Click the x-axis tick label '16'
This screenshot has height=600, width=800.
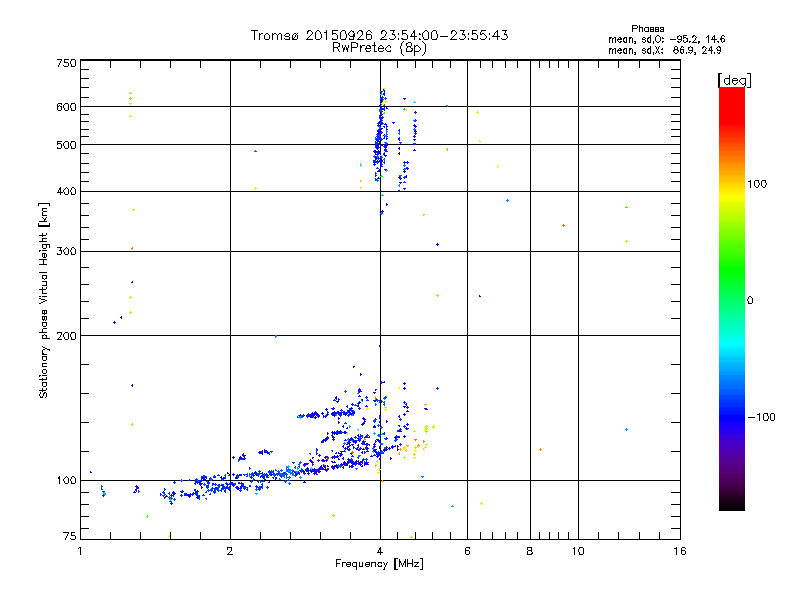point(680,551)
